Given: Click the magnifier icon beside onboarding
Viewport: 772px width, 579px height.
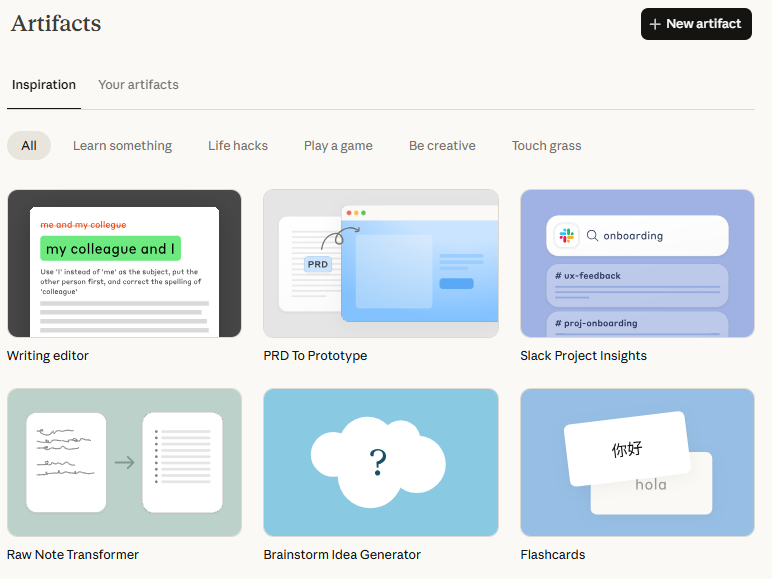Looking at the screenshot, I should (592, 236).
